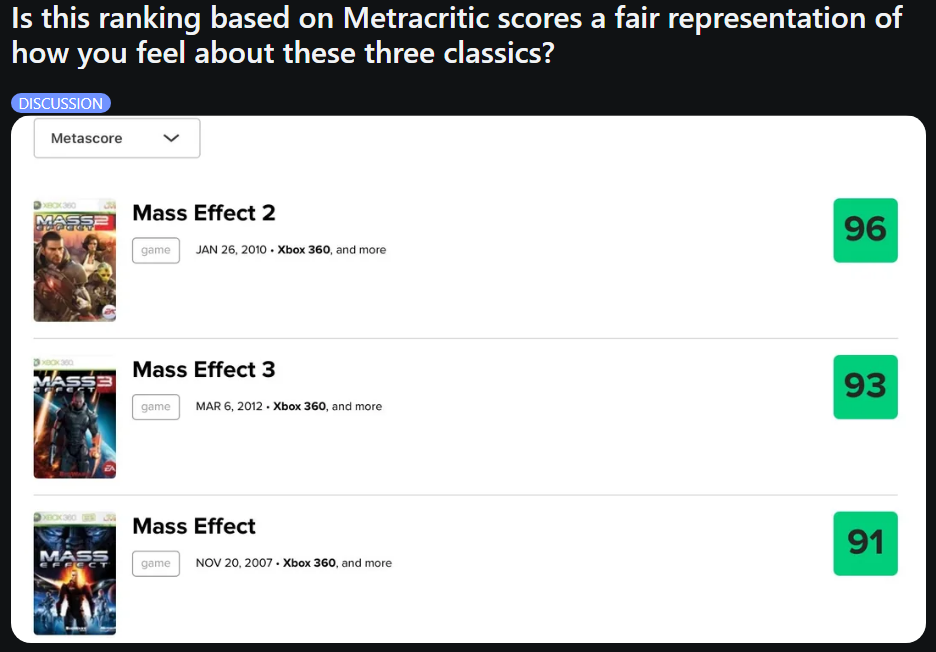Open the Metascore sort dropdown

tap(116, 138)
